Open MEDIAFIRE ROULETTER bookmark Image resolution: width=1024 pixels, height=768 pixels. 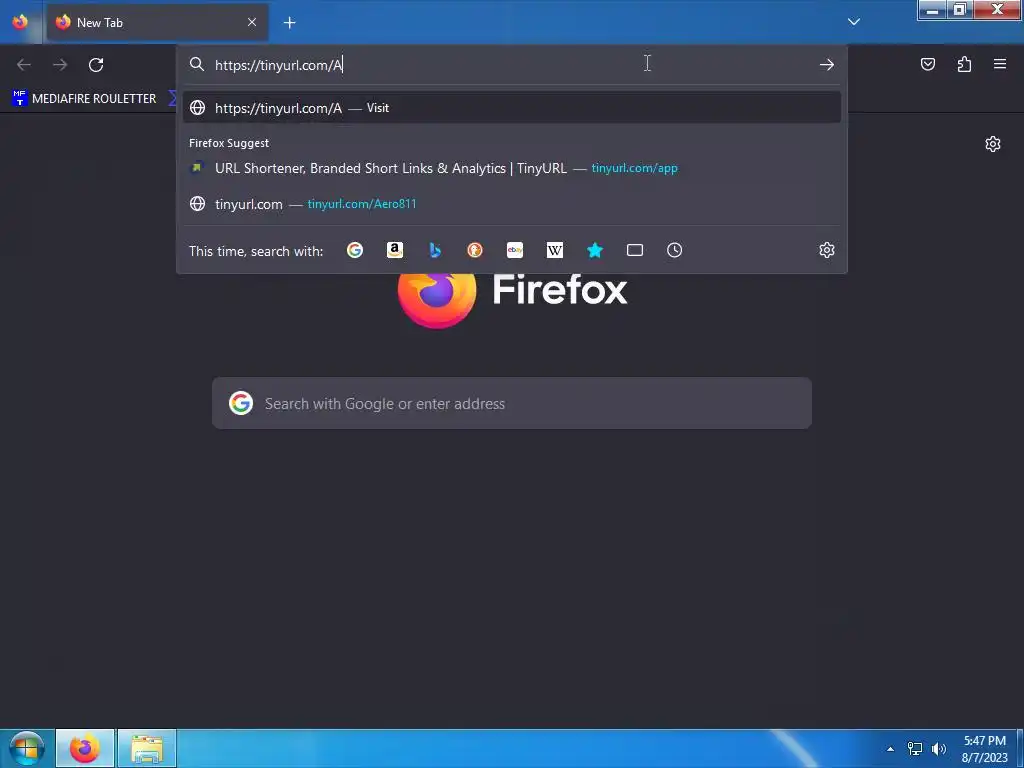tap(84, 99)
